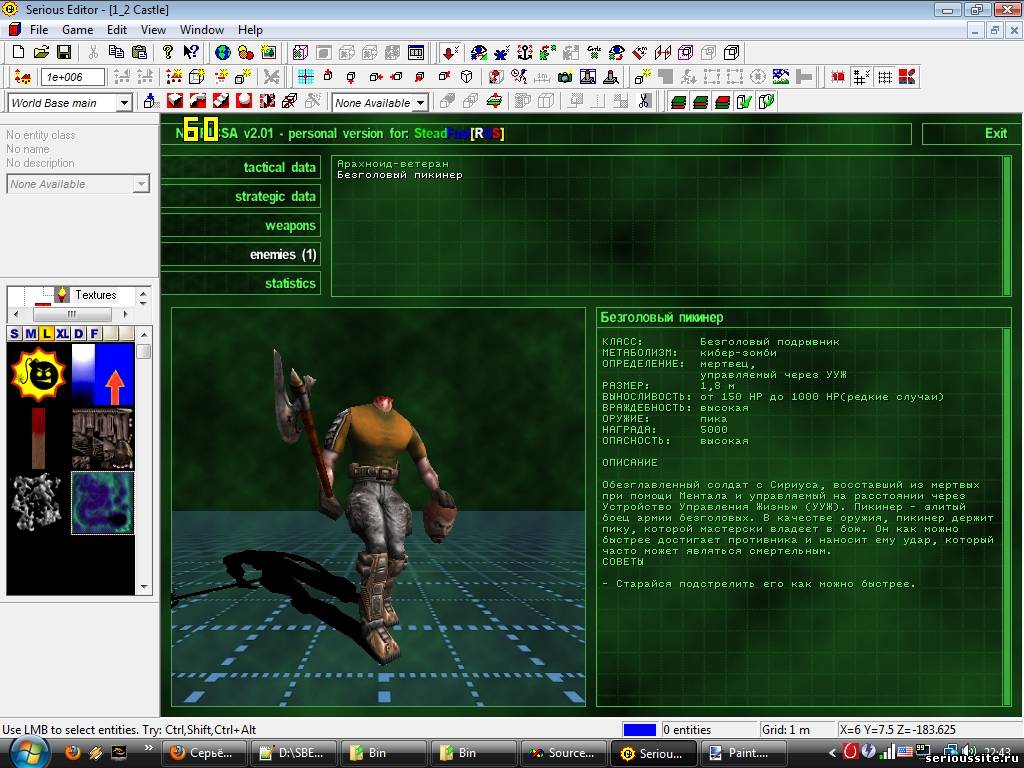Click the landscape picture icon in the second toolbar row

(x=780, y=77)
